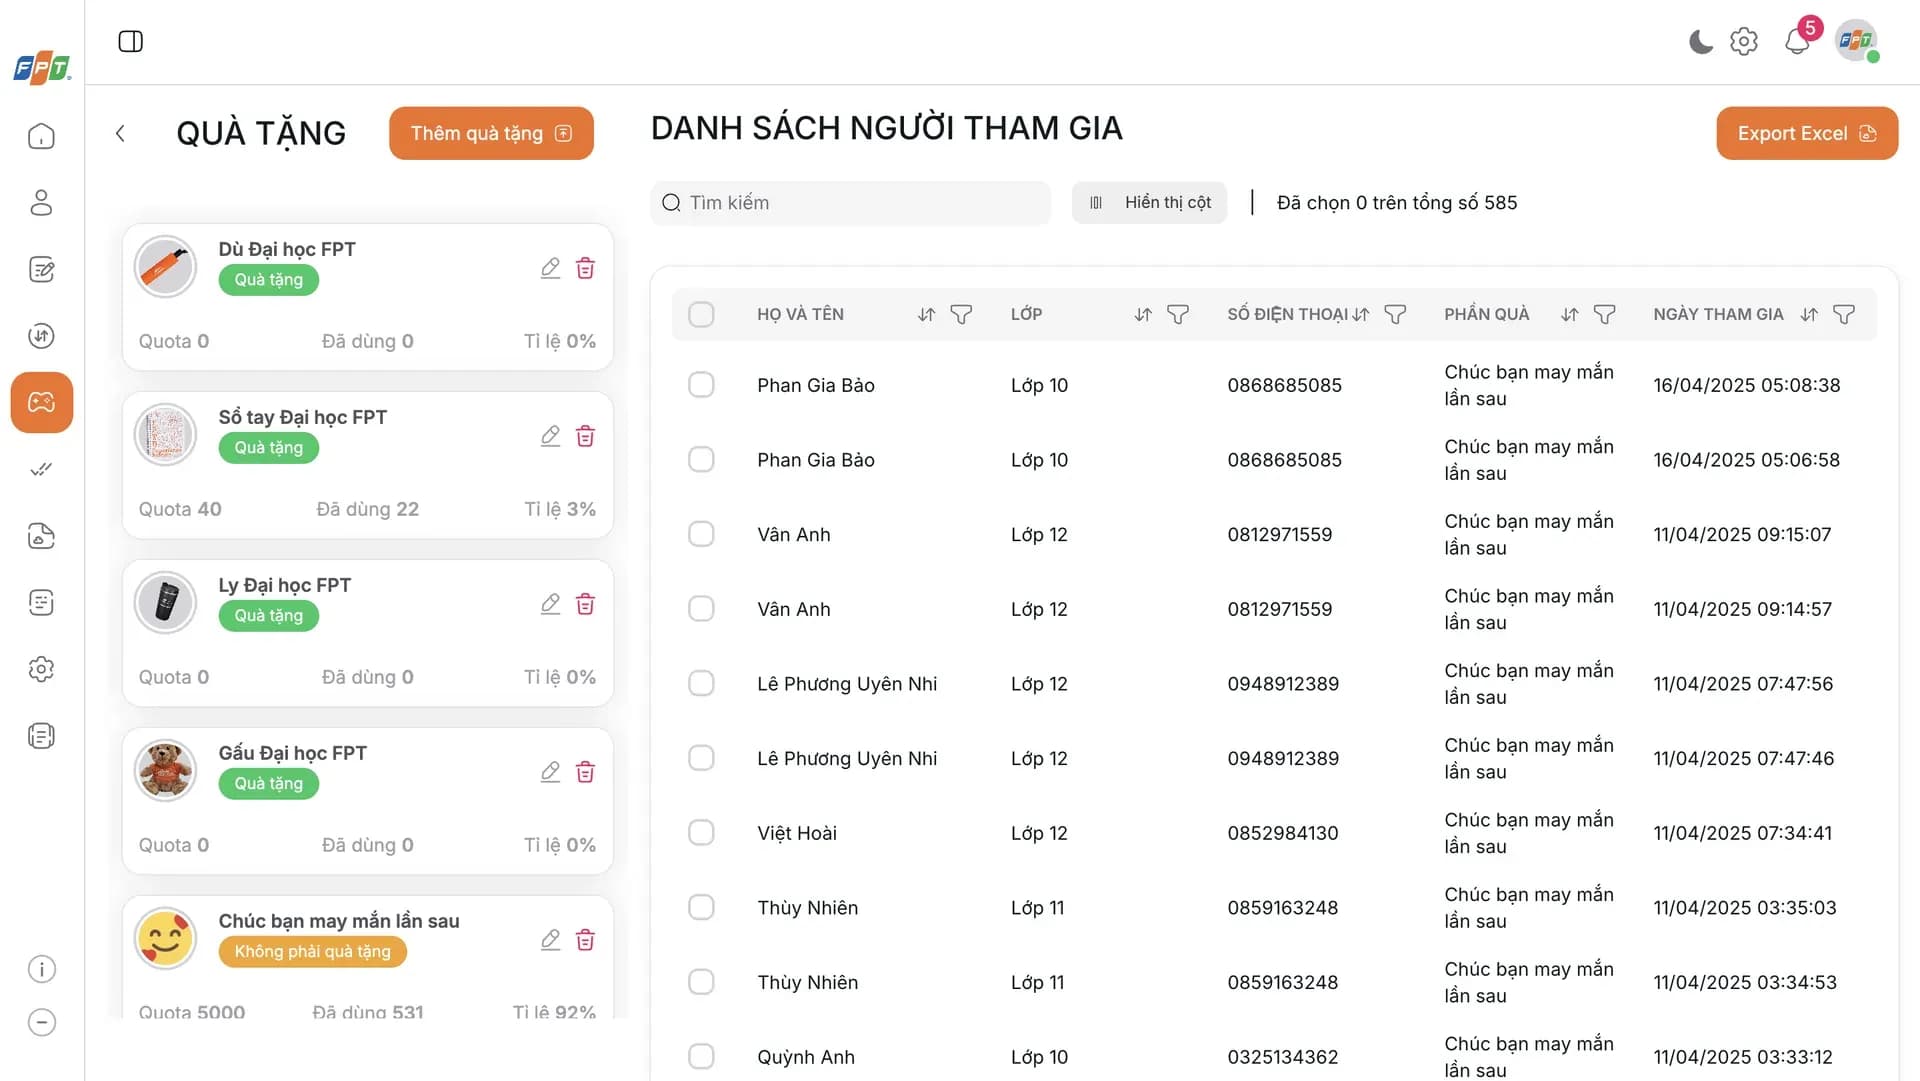Edit the Ly Đại học FPT gift
Image resolution: width=1920 pixels, height=1081 pixels.
pos(550,604)
